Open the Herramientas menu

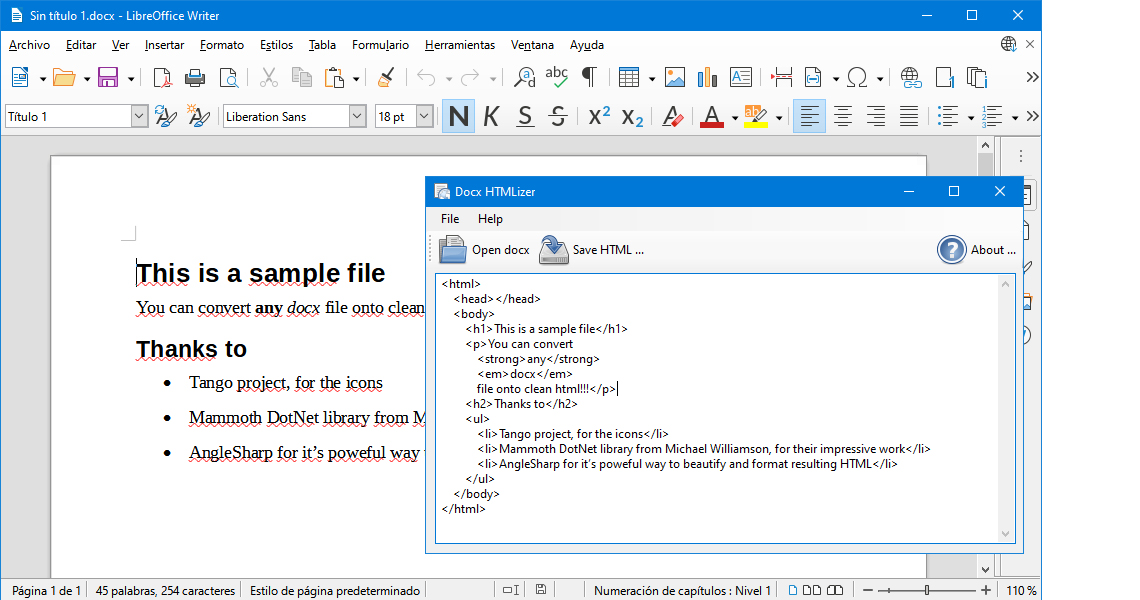tap(459, 45)
